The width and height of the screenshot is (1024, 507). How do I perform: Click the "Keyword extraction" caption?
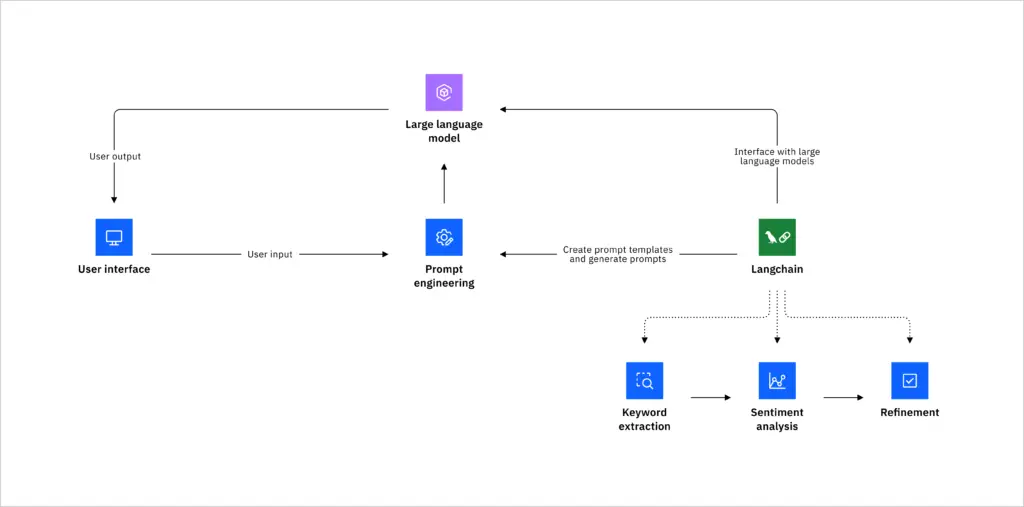(x=645, y=419)
